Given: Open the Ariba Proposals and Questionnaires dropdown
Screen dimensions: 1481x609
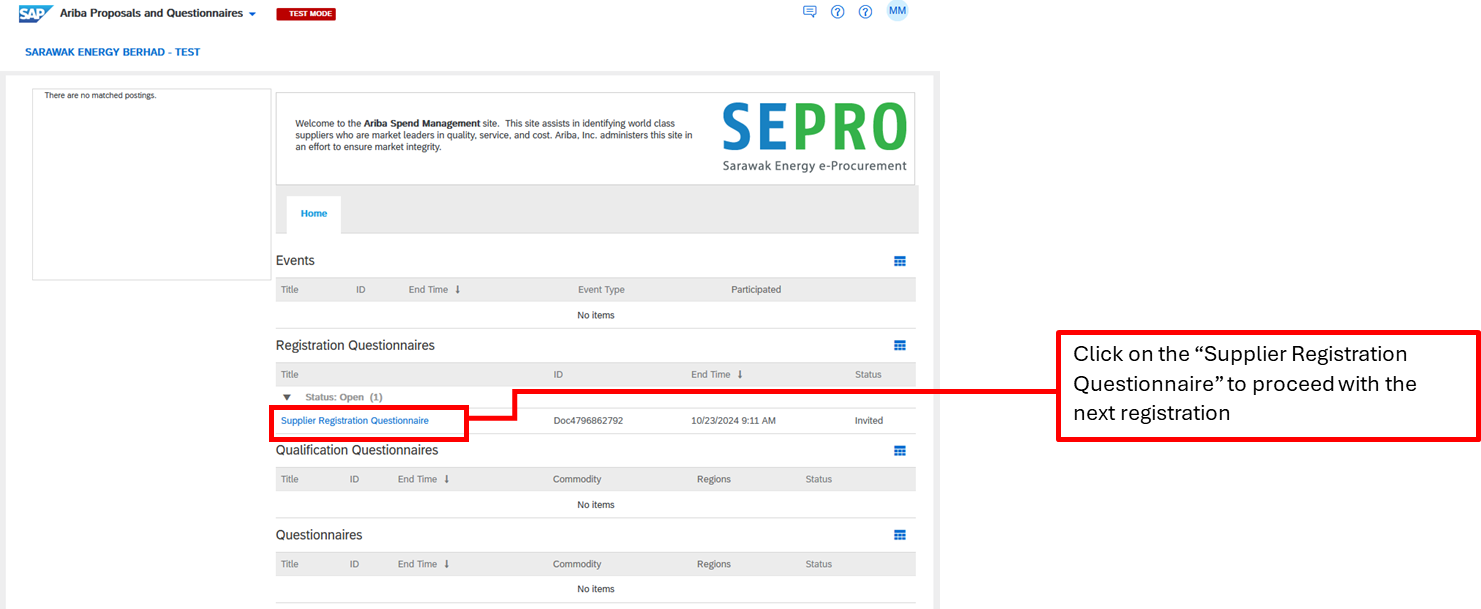Looking at the screenshot, I should [158, 14].
